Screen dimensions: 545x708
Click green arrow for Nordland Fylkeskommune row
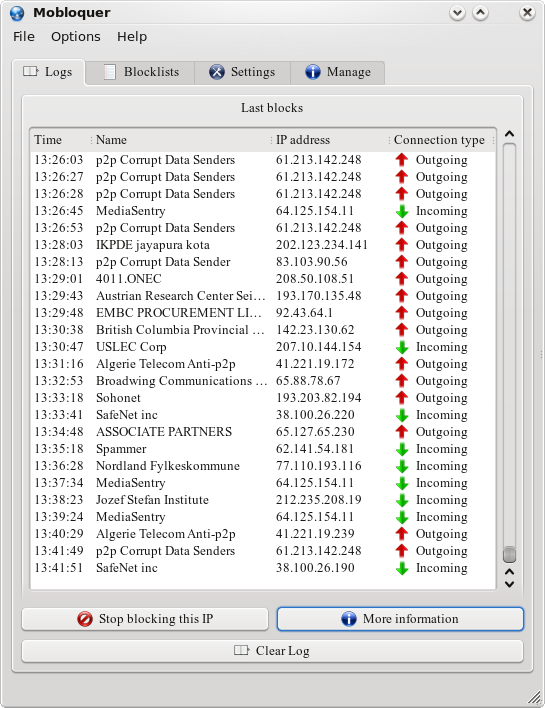click(x=402, y=466)
